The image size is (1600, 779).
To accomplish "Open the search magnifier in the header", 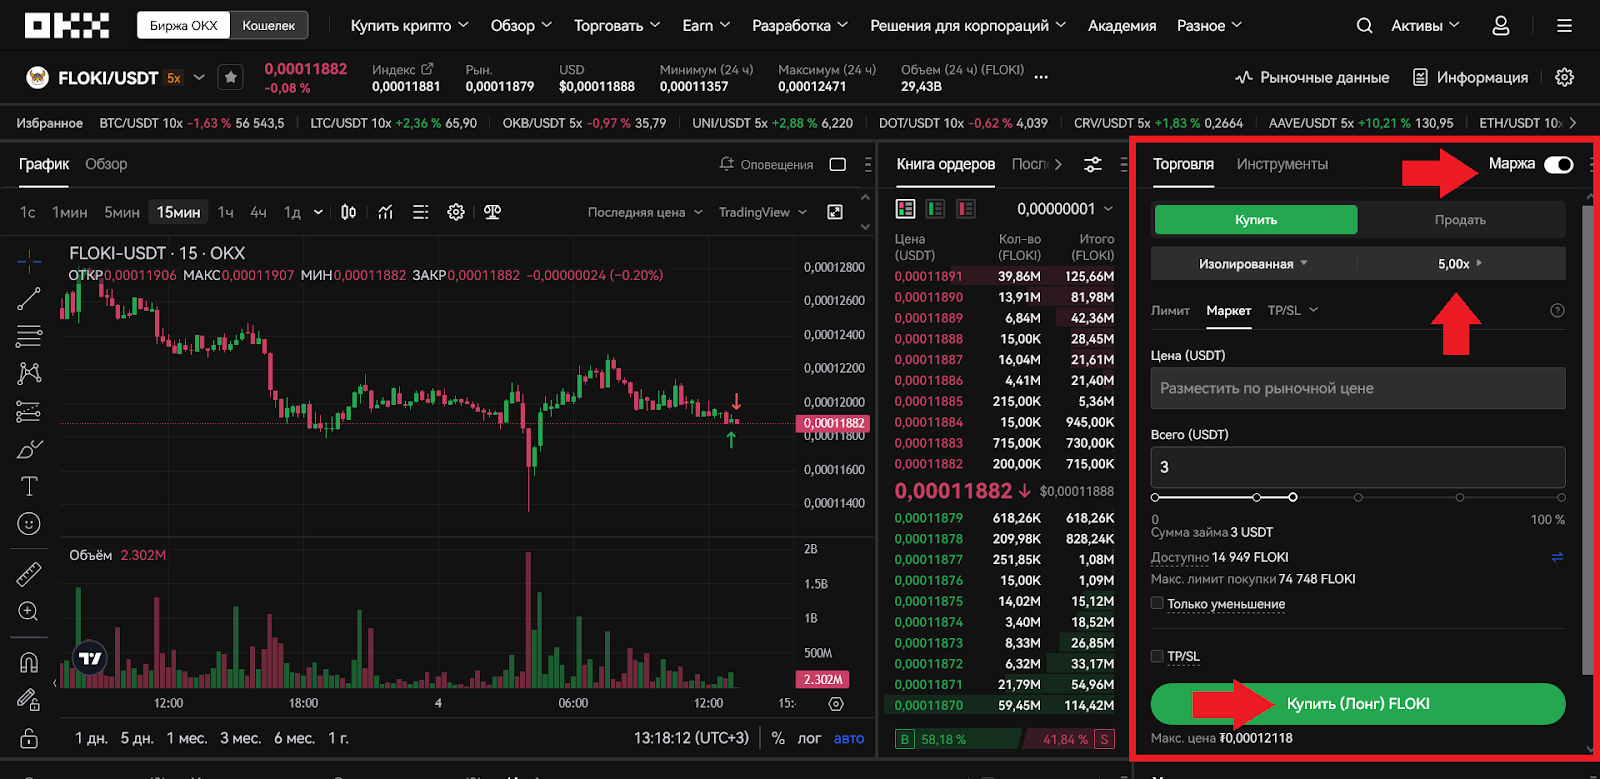I will tap(1364, 26).
